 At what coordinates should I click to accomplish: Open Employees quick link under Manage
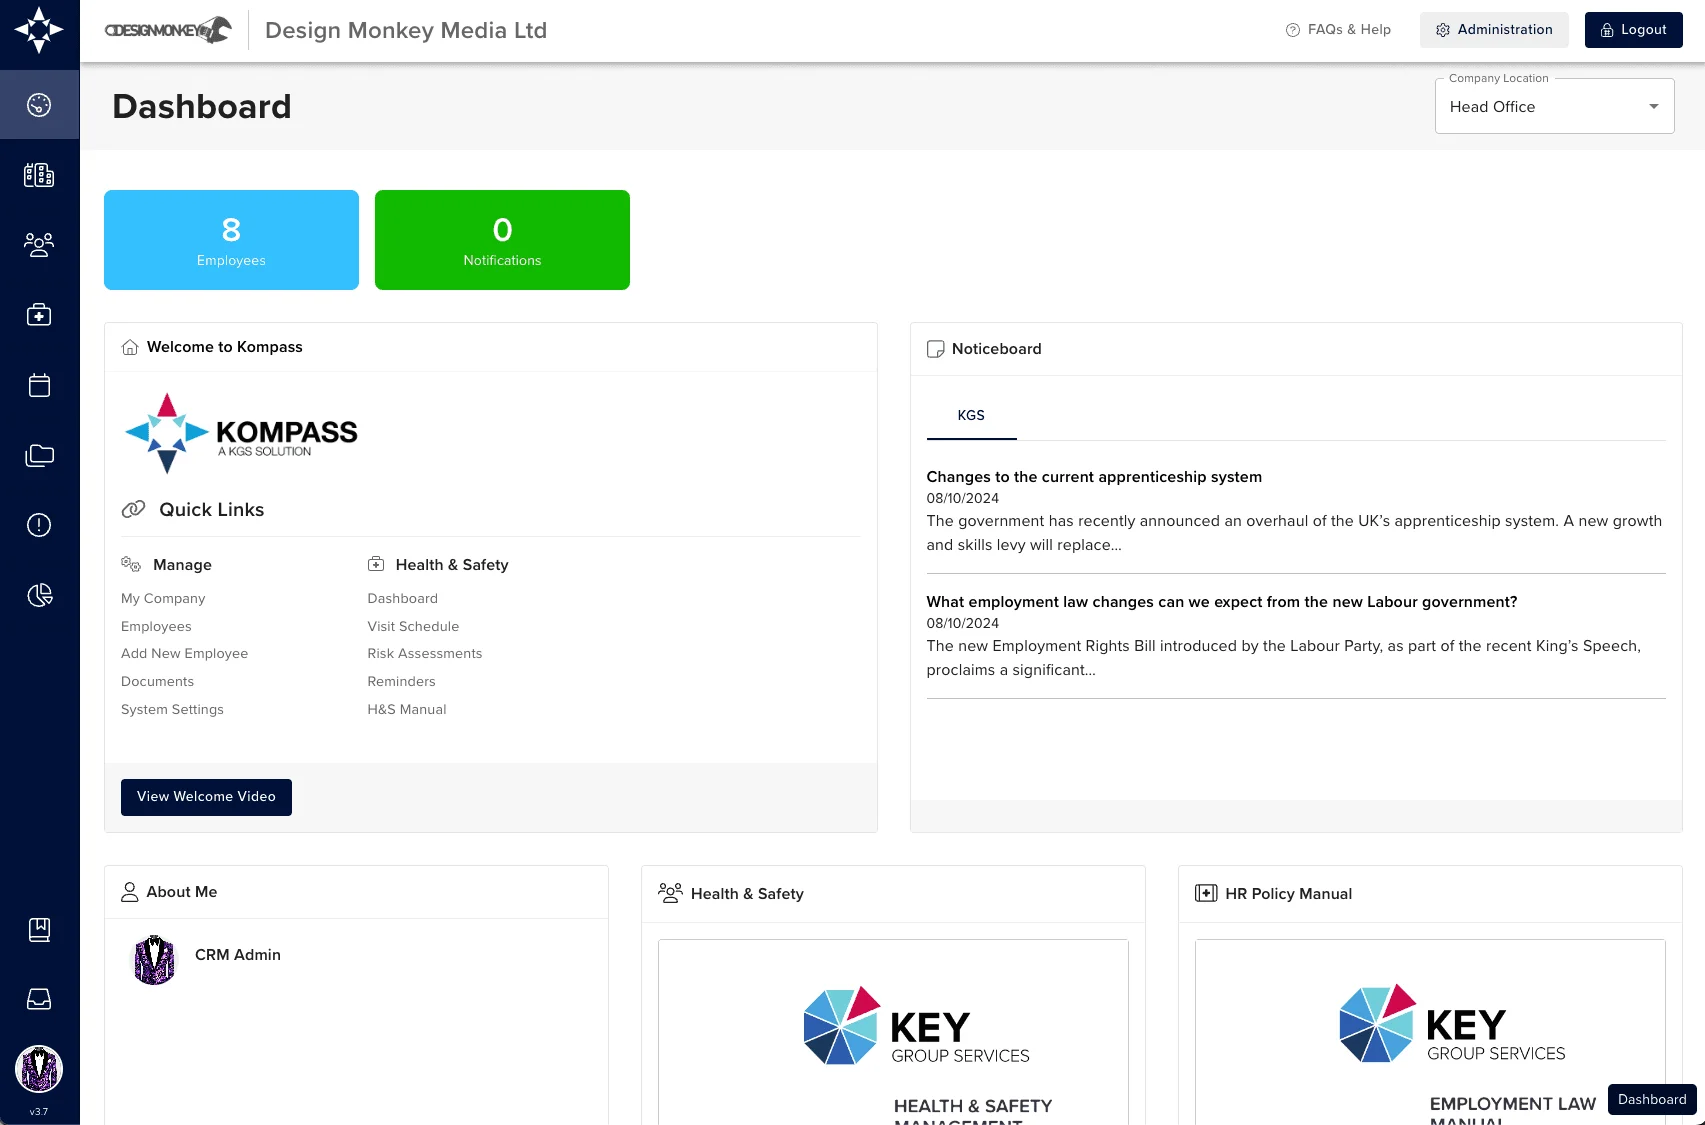(x=156, y=627)
